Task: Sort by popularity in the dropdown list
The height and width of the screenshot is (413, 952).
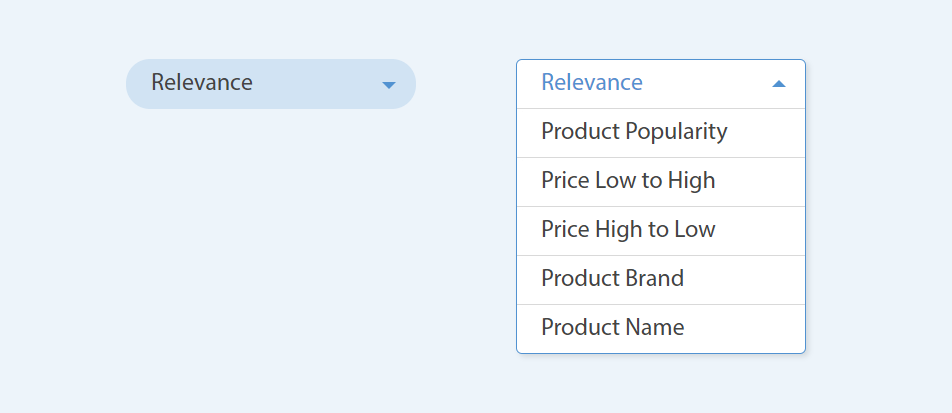Action: click(x=661, y=133)
